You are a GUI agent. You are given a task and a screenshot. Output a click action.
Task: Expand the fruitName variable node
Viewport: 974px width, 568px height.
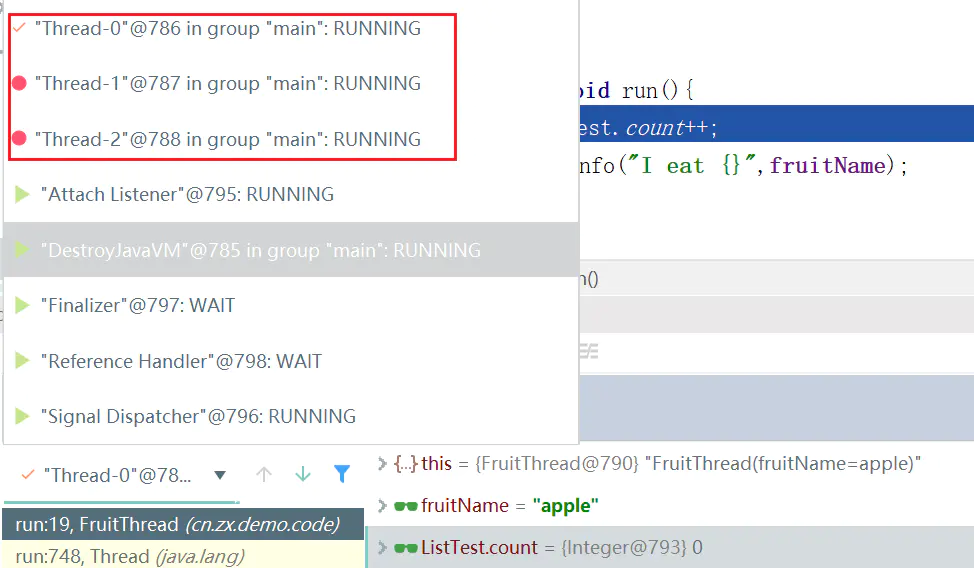[382, 506]
